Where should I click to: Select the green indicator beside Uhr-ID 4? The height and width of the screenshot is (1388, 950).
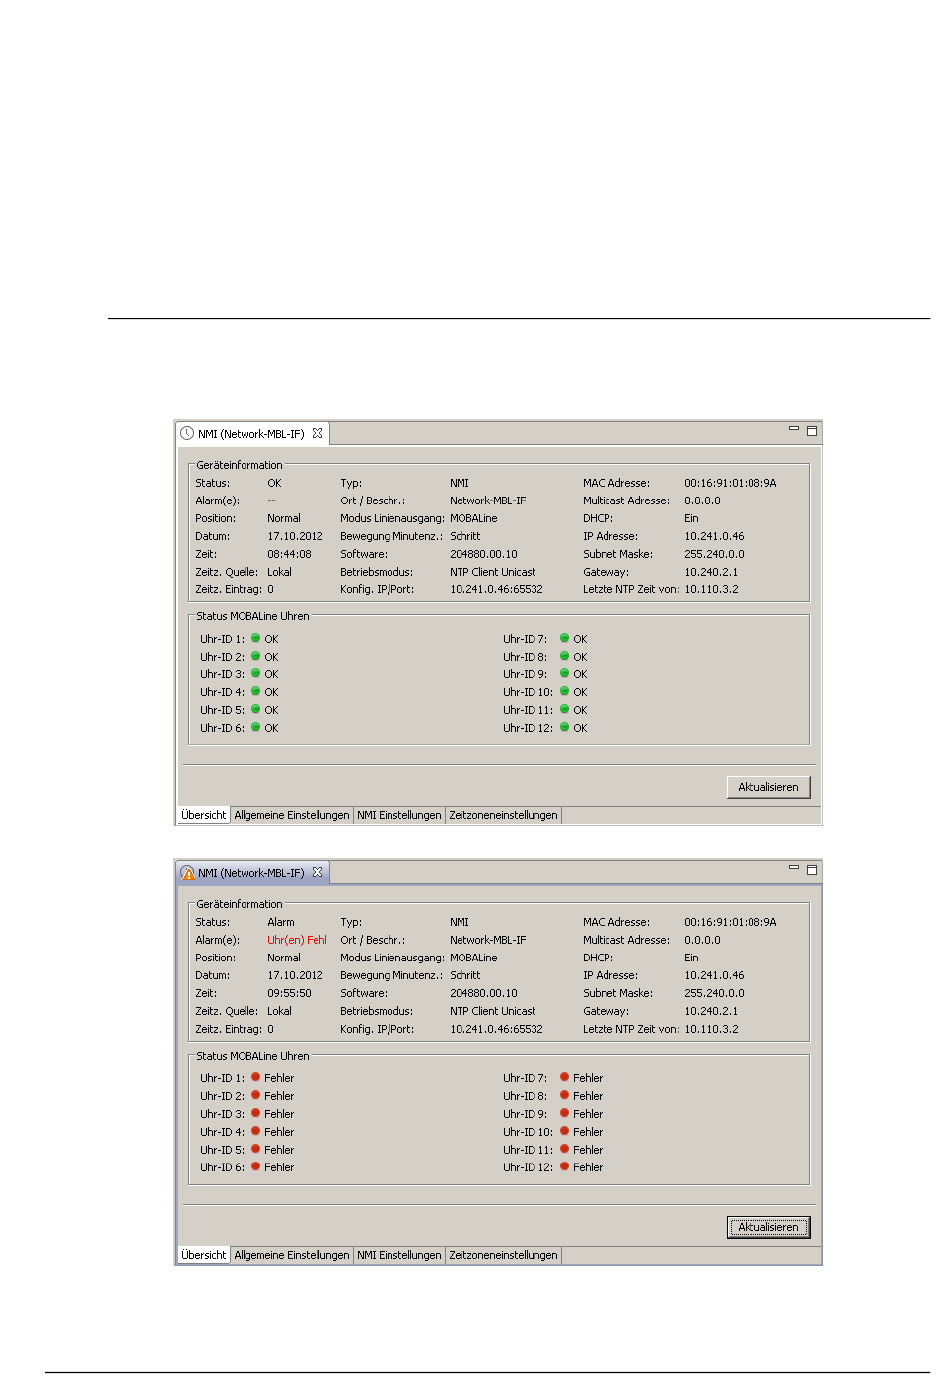coord(256,691)
